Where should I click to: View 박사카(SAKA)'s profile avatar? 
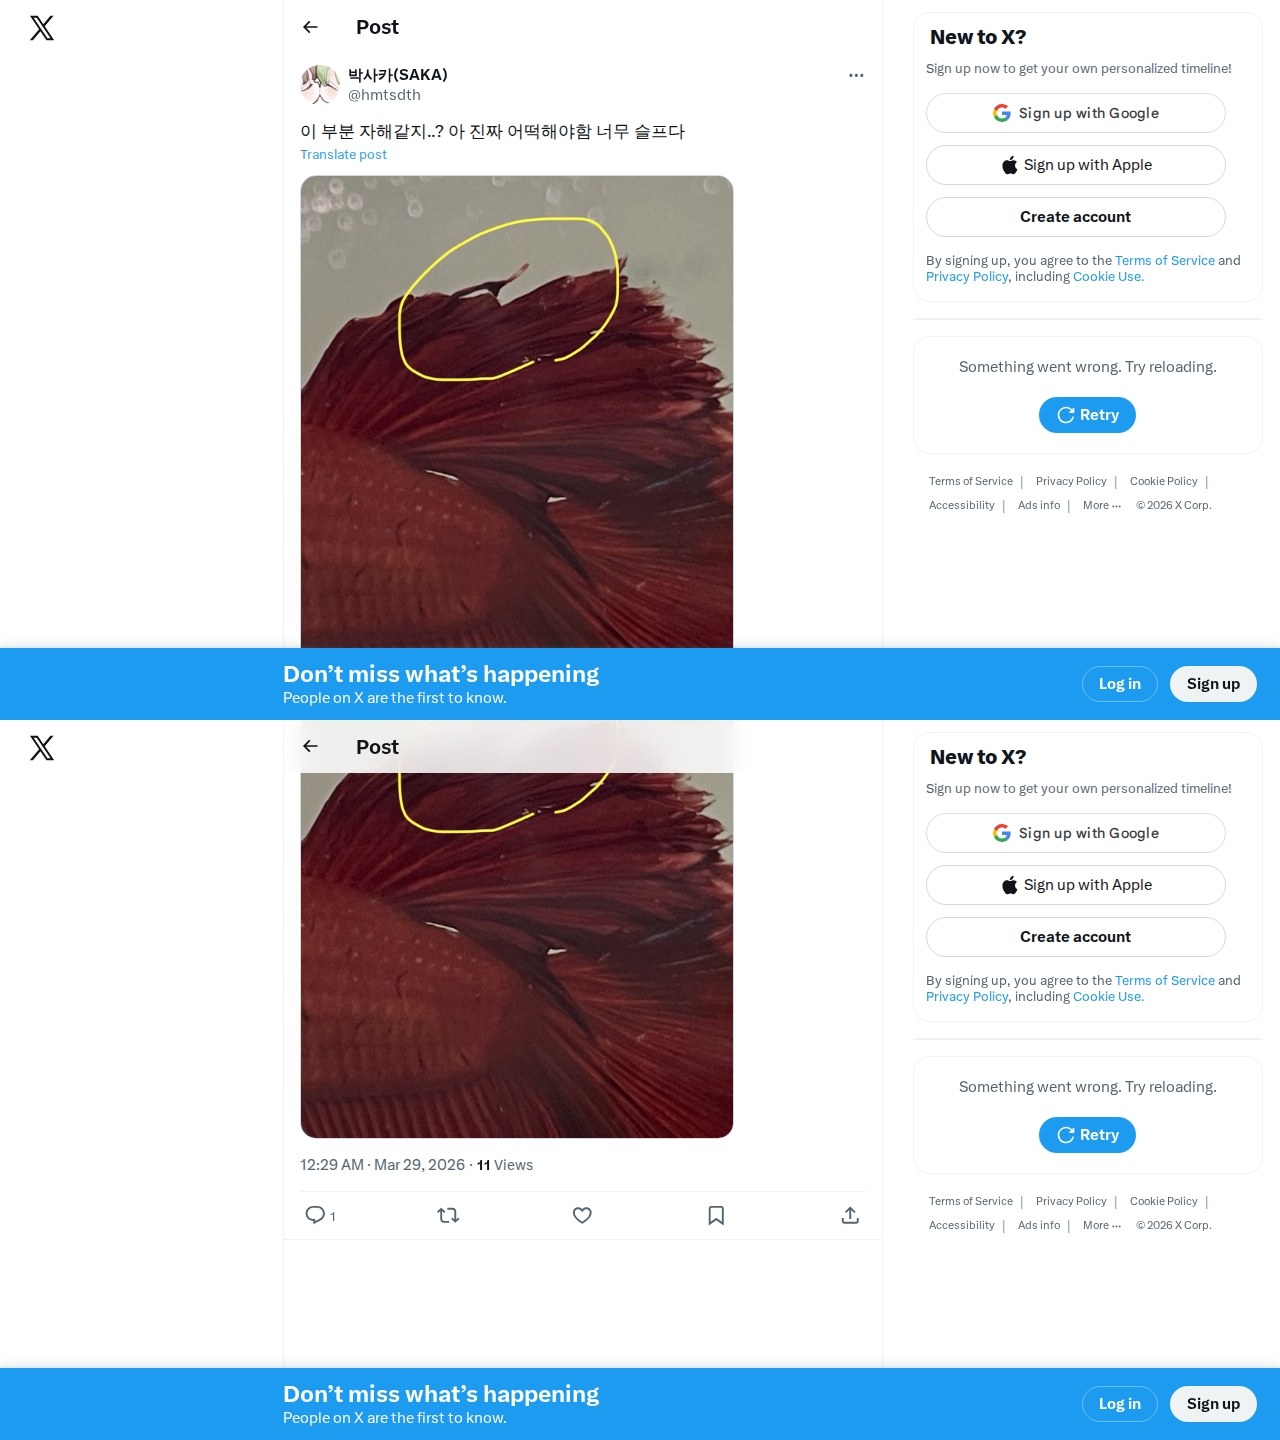[x=320, y=85]
